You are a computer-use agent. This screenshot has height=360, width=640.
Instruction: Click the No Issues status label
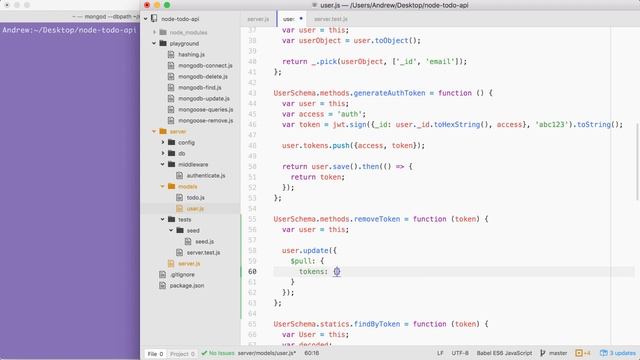click(222, 353)
